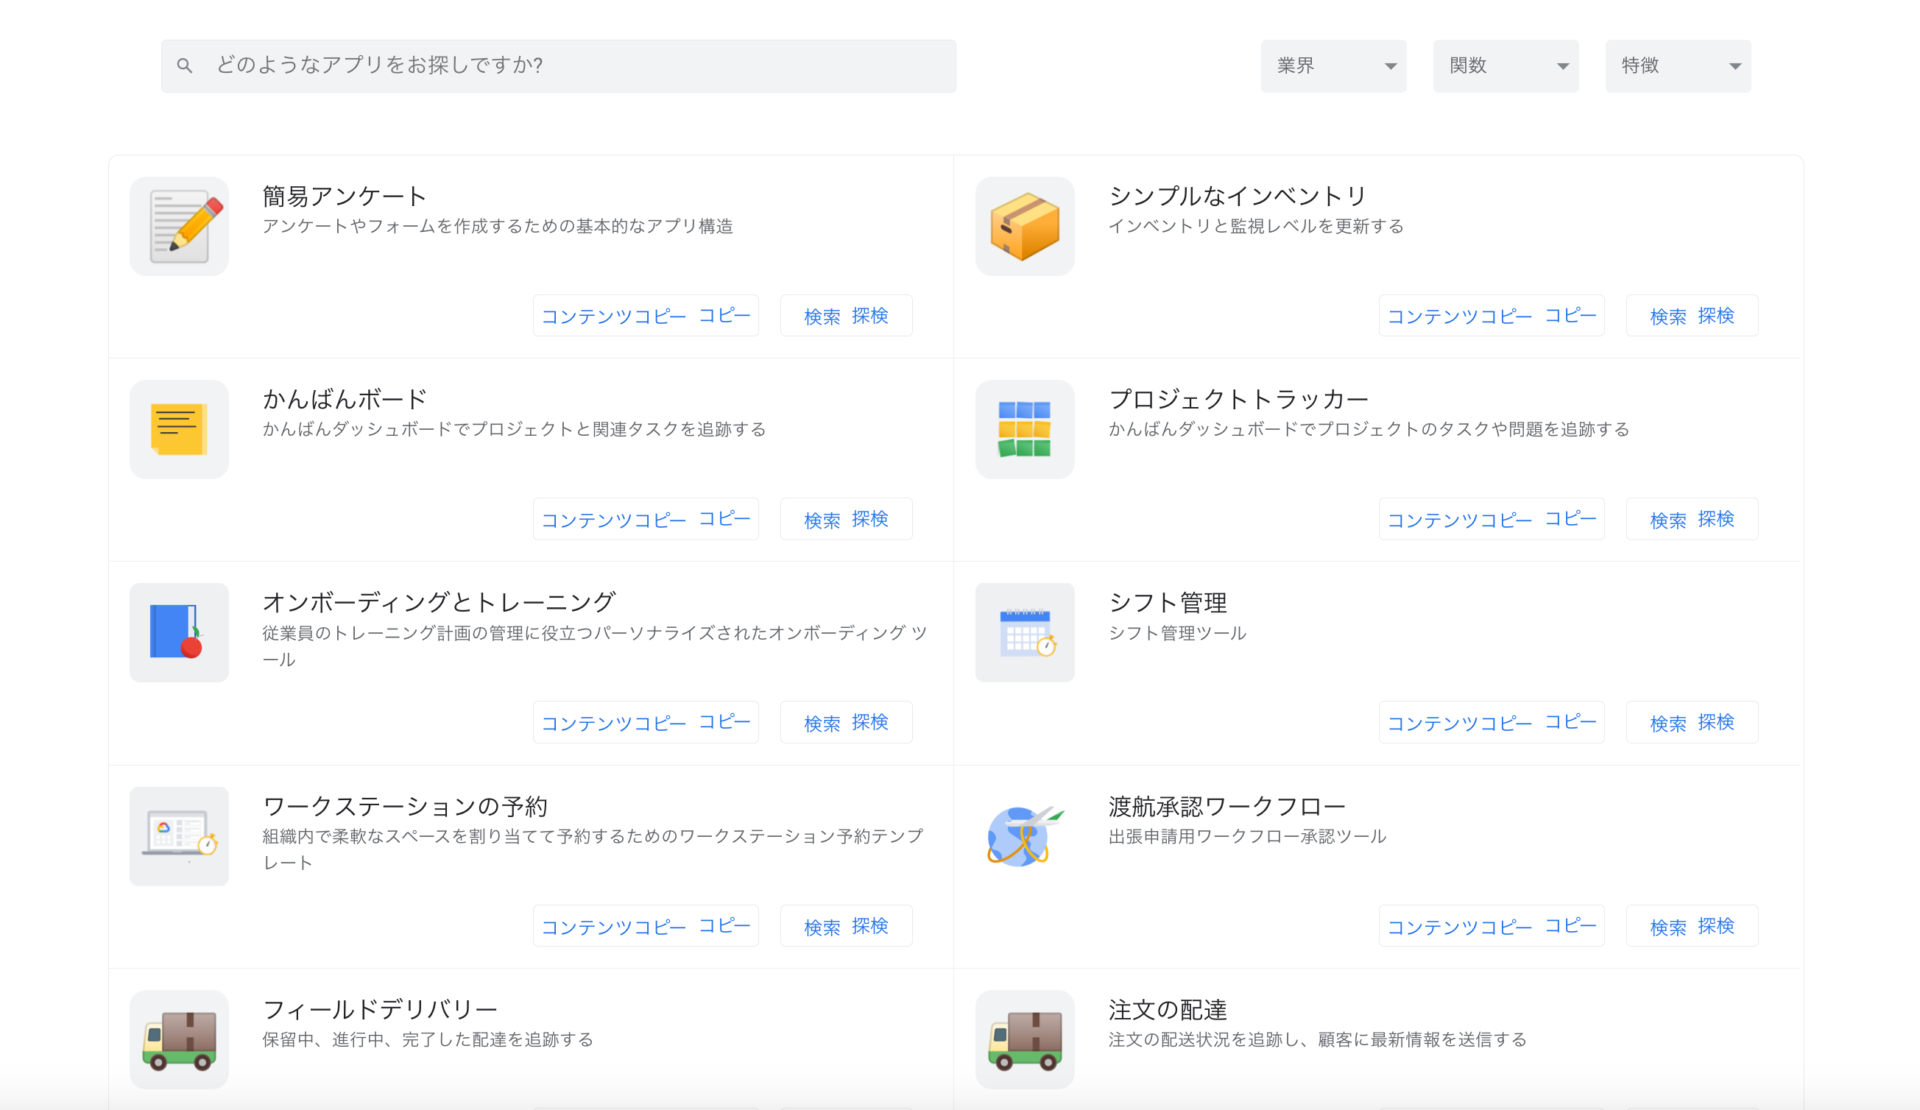Click the 簡易アンケート survey app icon
Screen dimensions: 1920x1110
[x=179, y=226]
